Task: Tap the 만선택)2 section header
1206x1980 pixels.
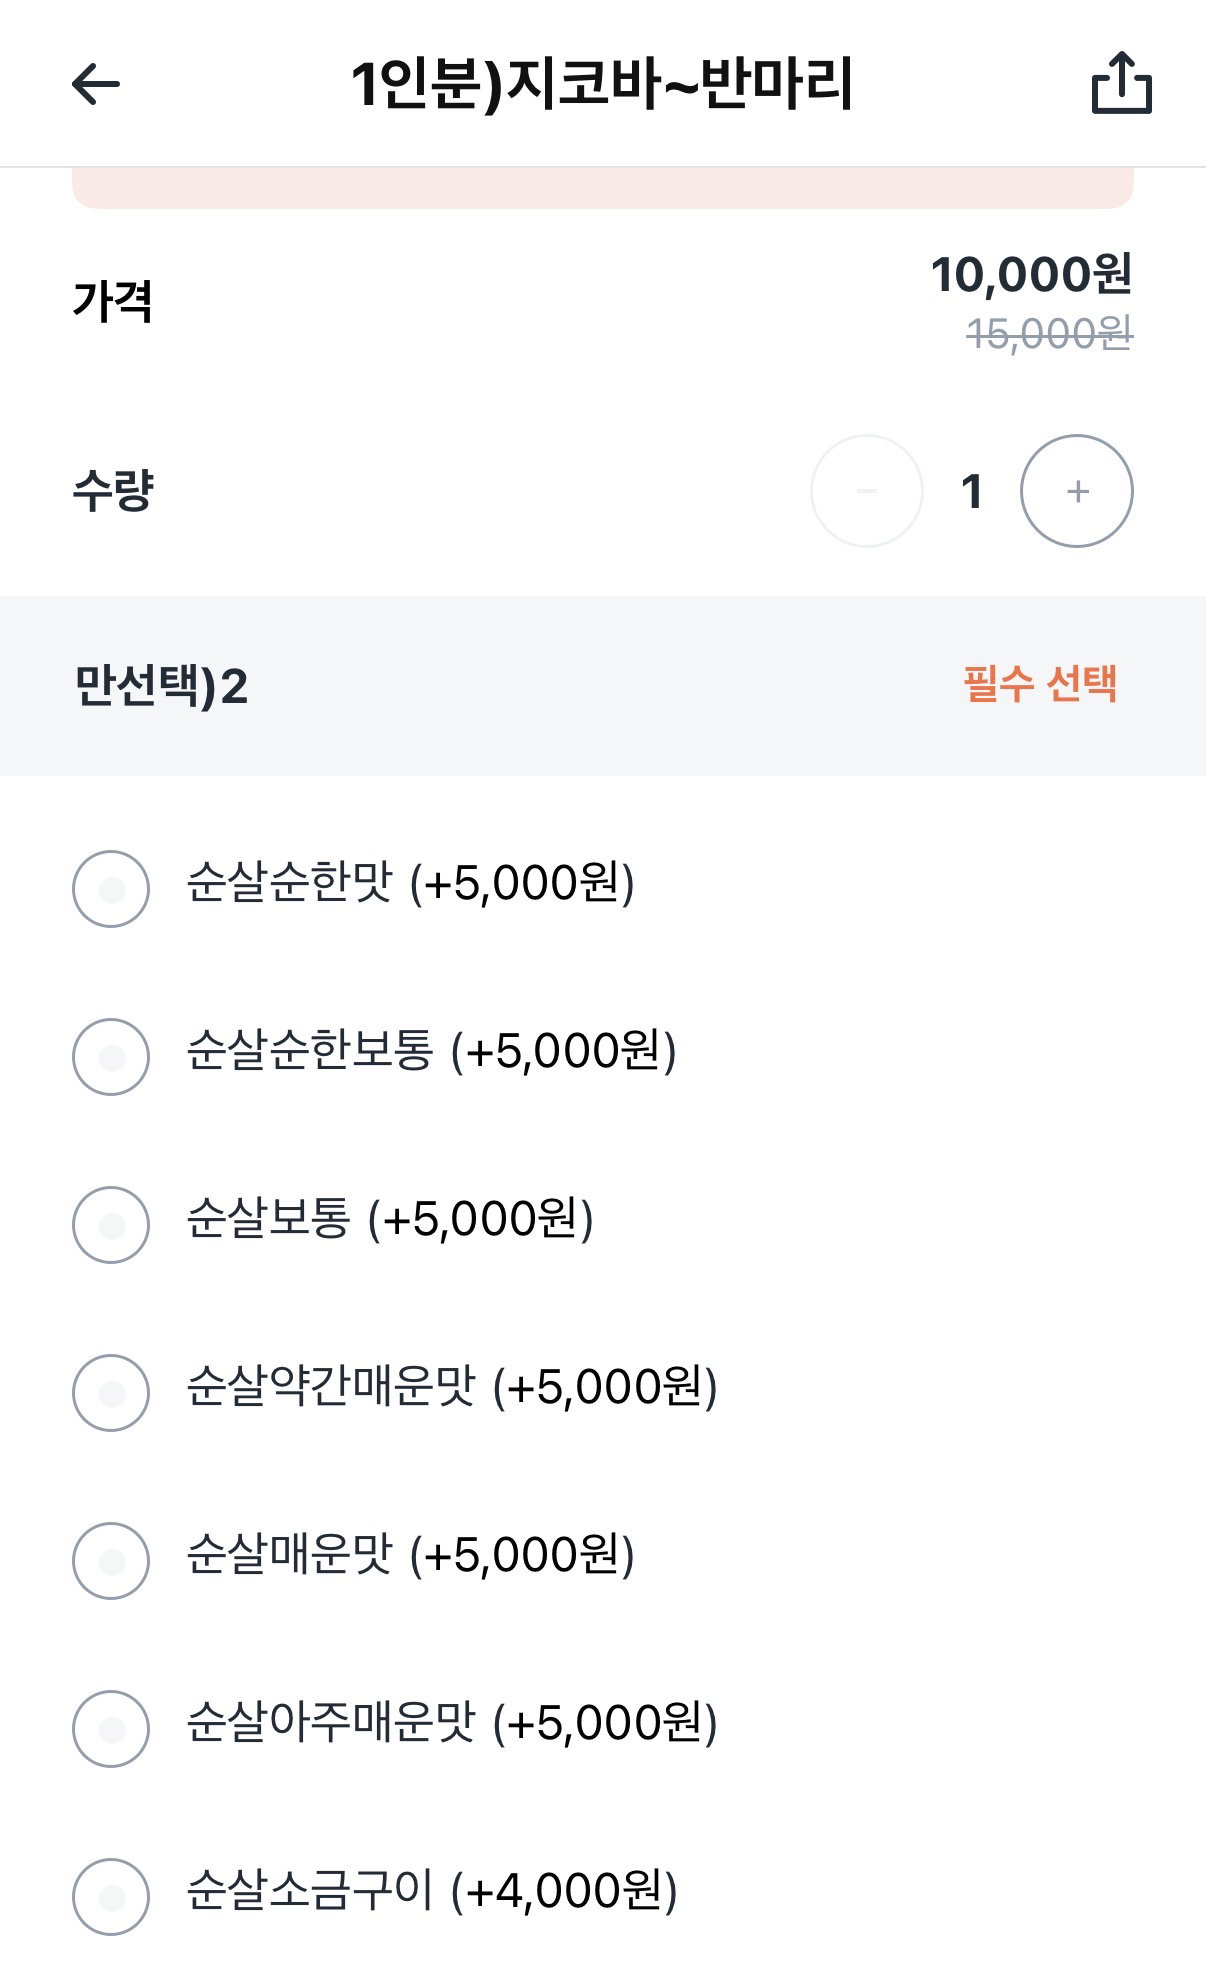Action: pos(161,686)
